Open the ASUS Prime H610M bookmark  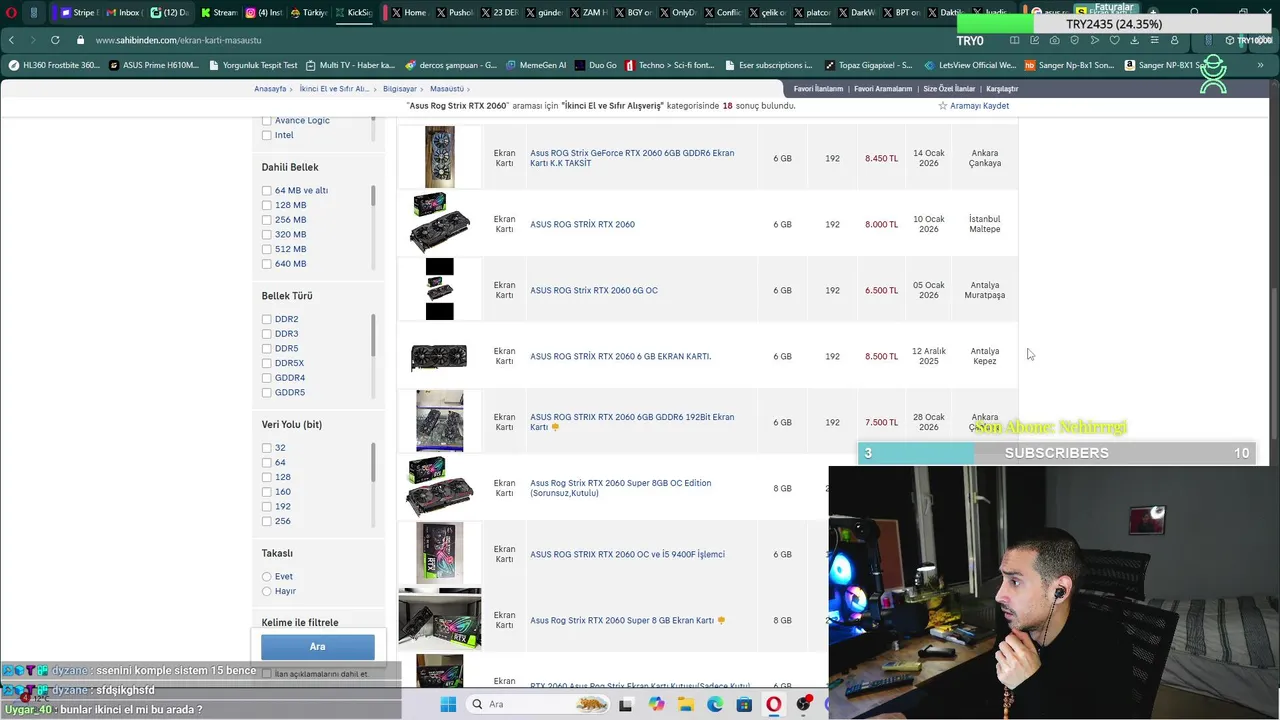153,65
